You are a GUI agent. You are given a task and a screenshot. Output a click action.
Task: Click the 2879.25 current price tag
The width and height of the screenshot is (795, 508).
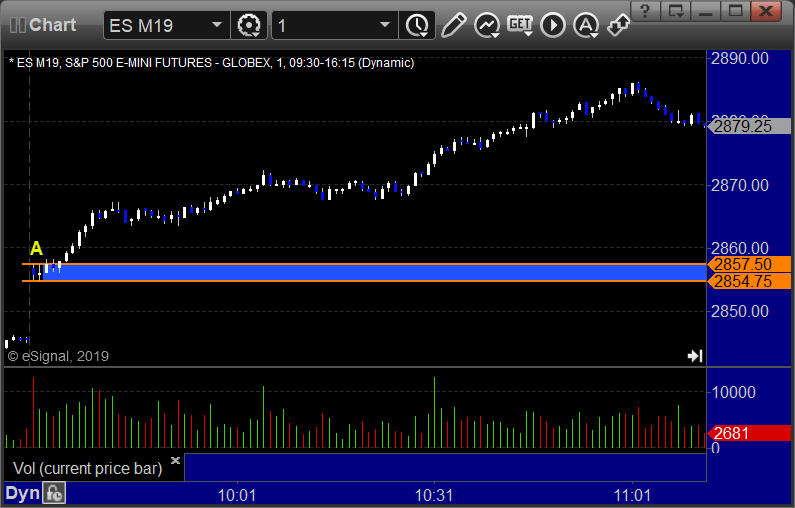click(x=749, y=126)
